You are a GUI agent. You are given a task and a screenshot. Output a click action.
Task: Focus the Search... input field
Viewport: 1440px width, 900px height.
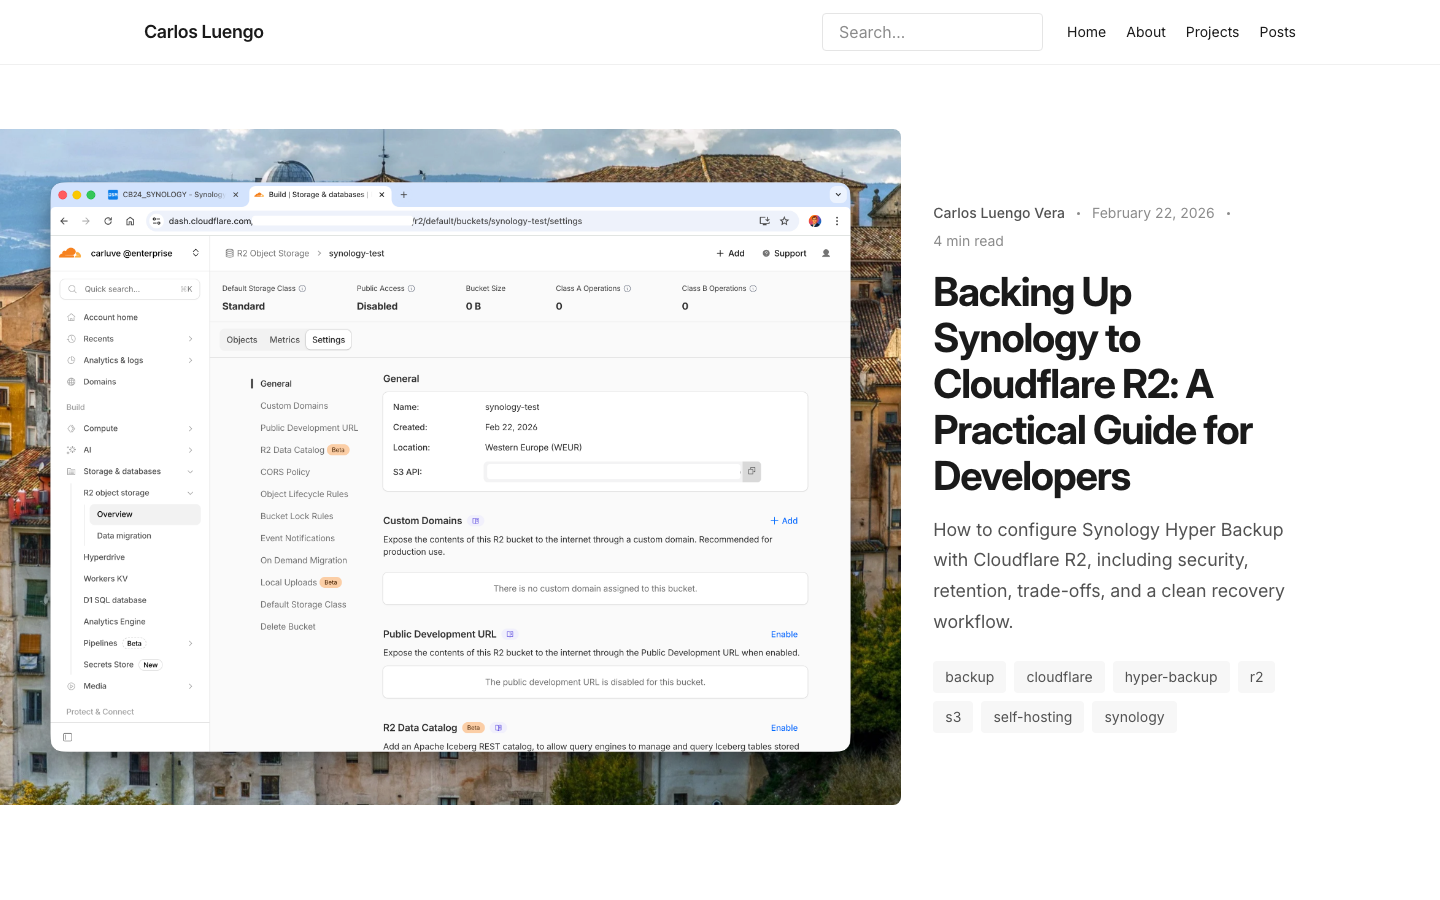(x=932, y=32)
